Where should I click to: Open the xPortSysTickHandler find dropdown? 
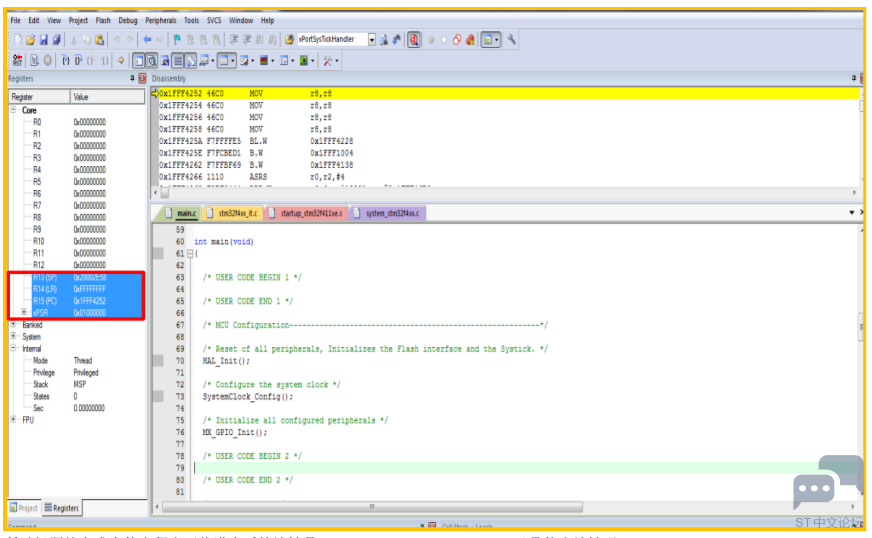pos(372,39)
